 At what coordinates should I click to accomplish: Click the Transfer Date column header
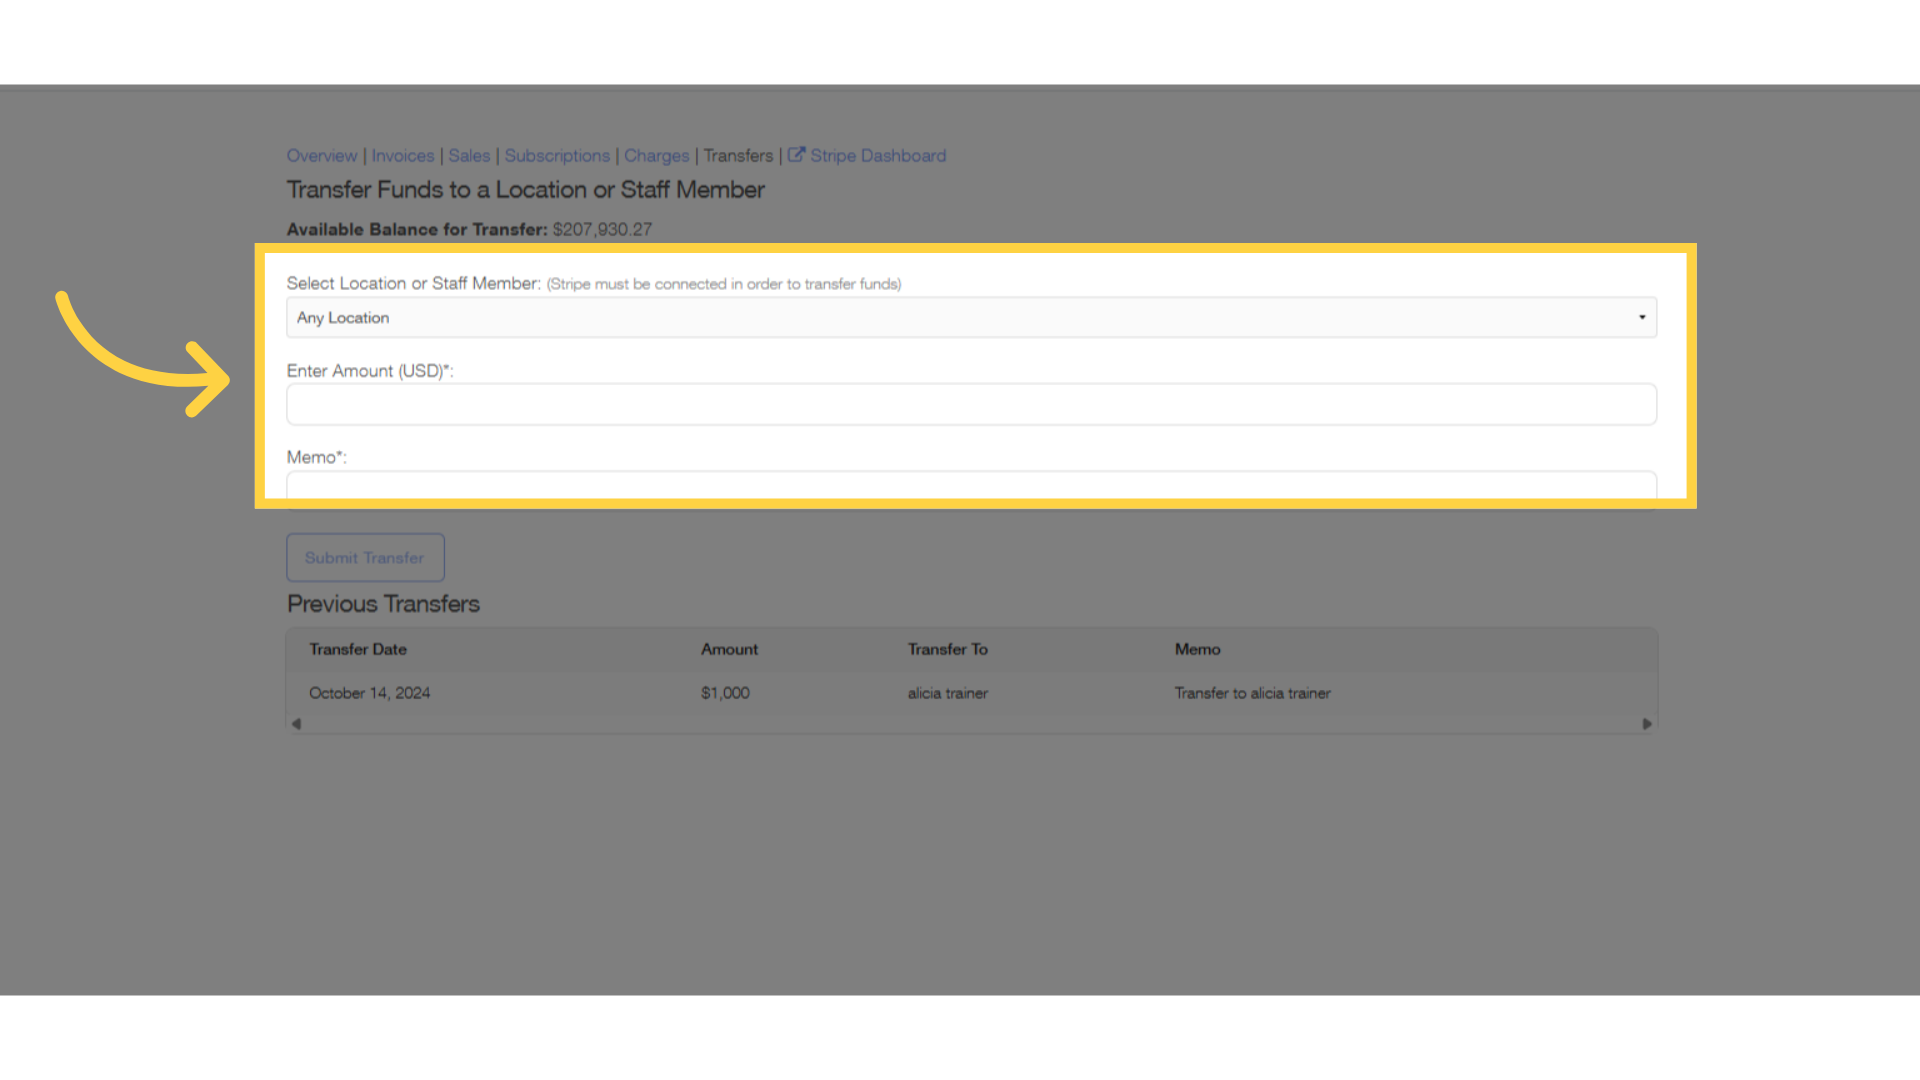pyautogui.click(x=358, y=649)
